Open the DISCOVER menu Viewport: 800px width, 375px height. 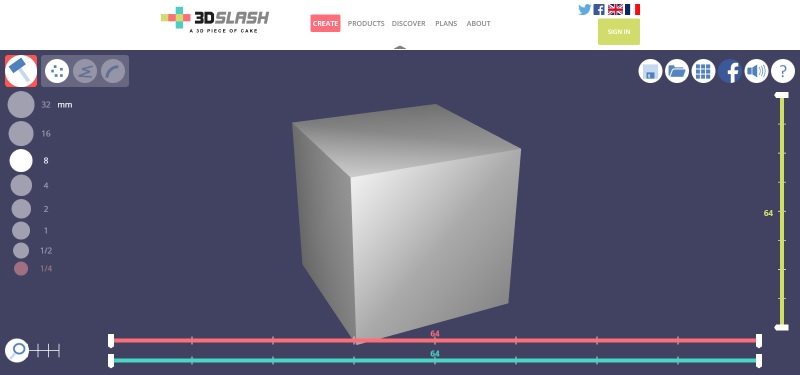pyautogui.click(x=409, y=23)
